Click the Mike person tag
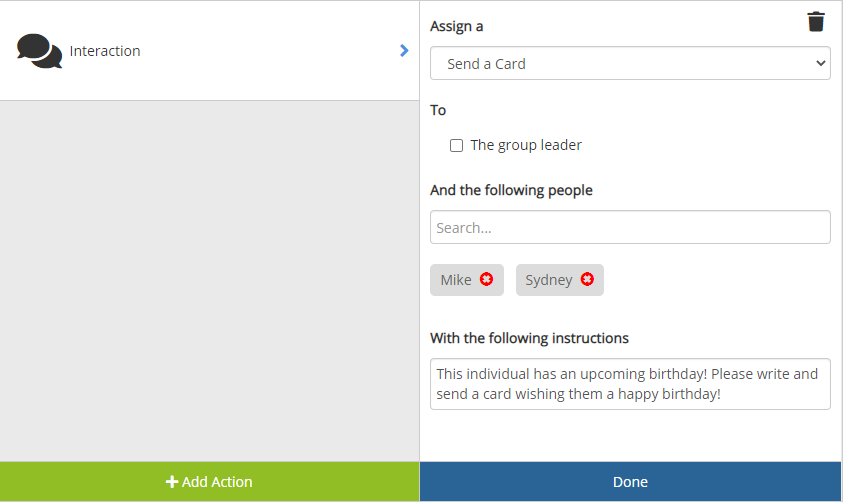The width and height of the screenshot is (843, 502). (x=456, y=280)
